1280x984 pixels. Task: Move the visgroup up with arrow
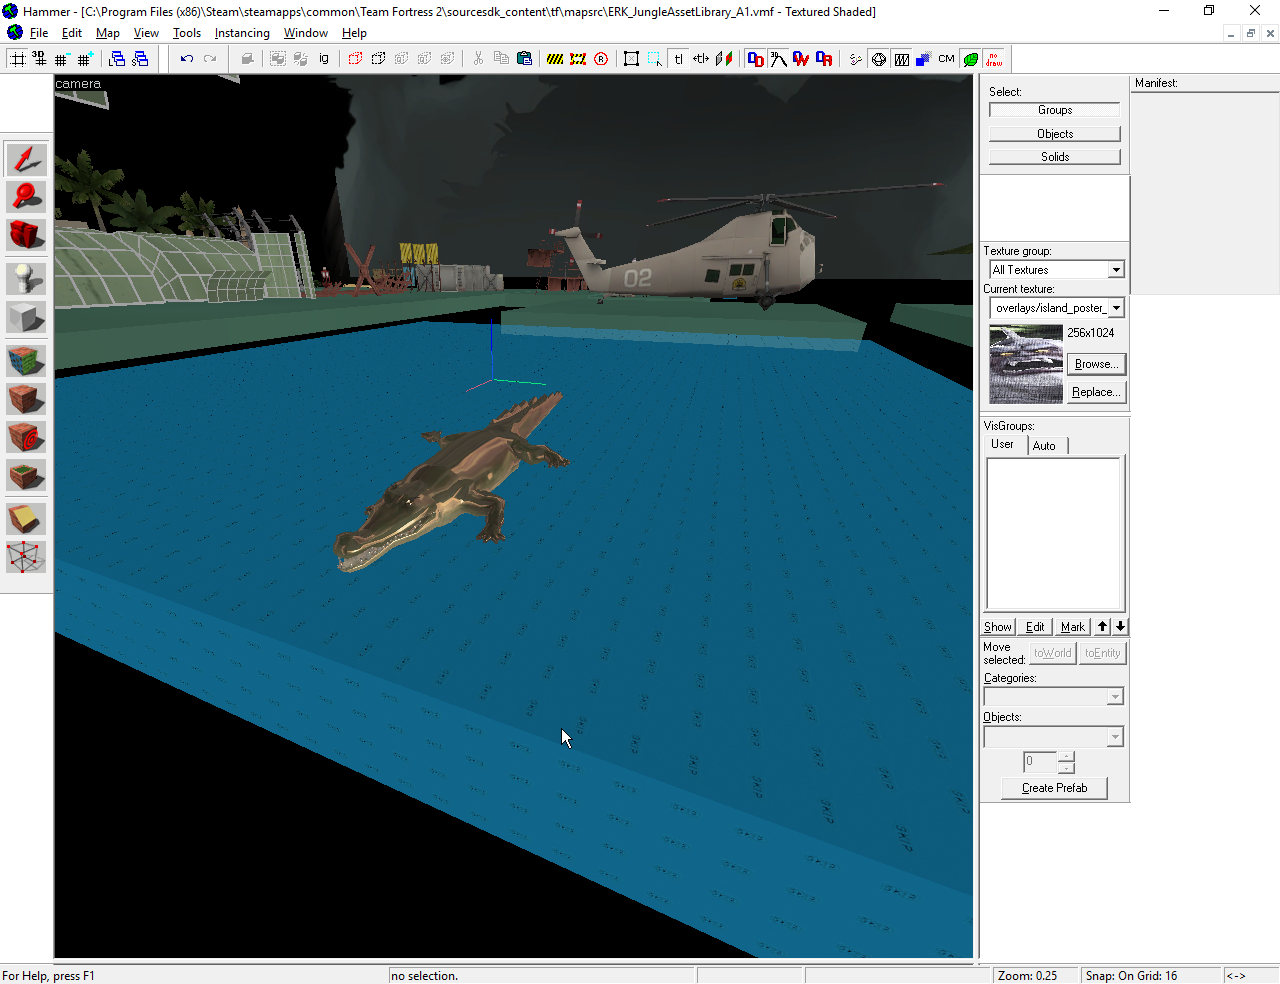(x=1103, y=627)
